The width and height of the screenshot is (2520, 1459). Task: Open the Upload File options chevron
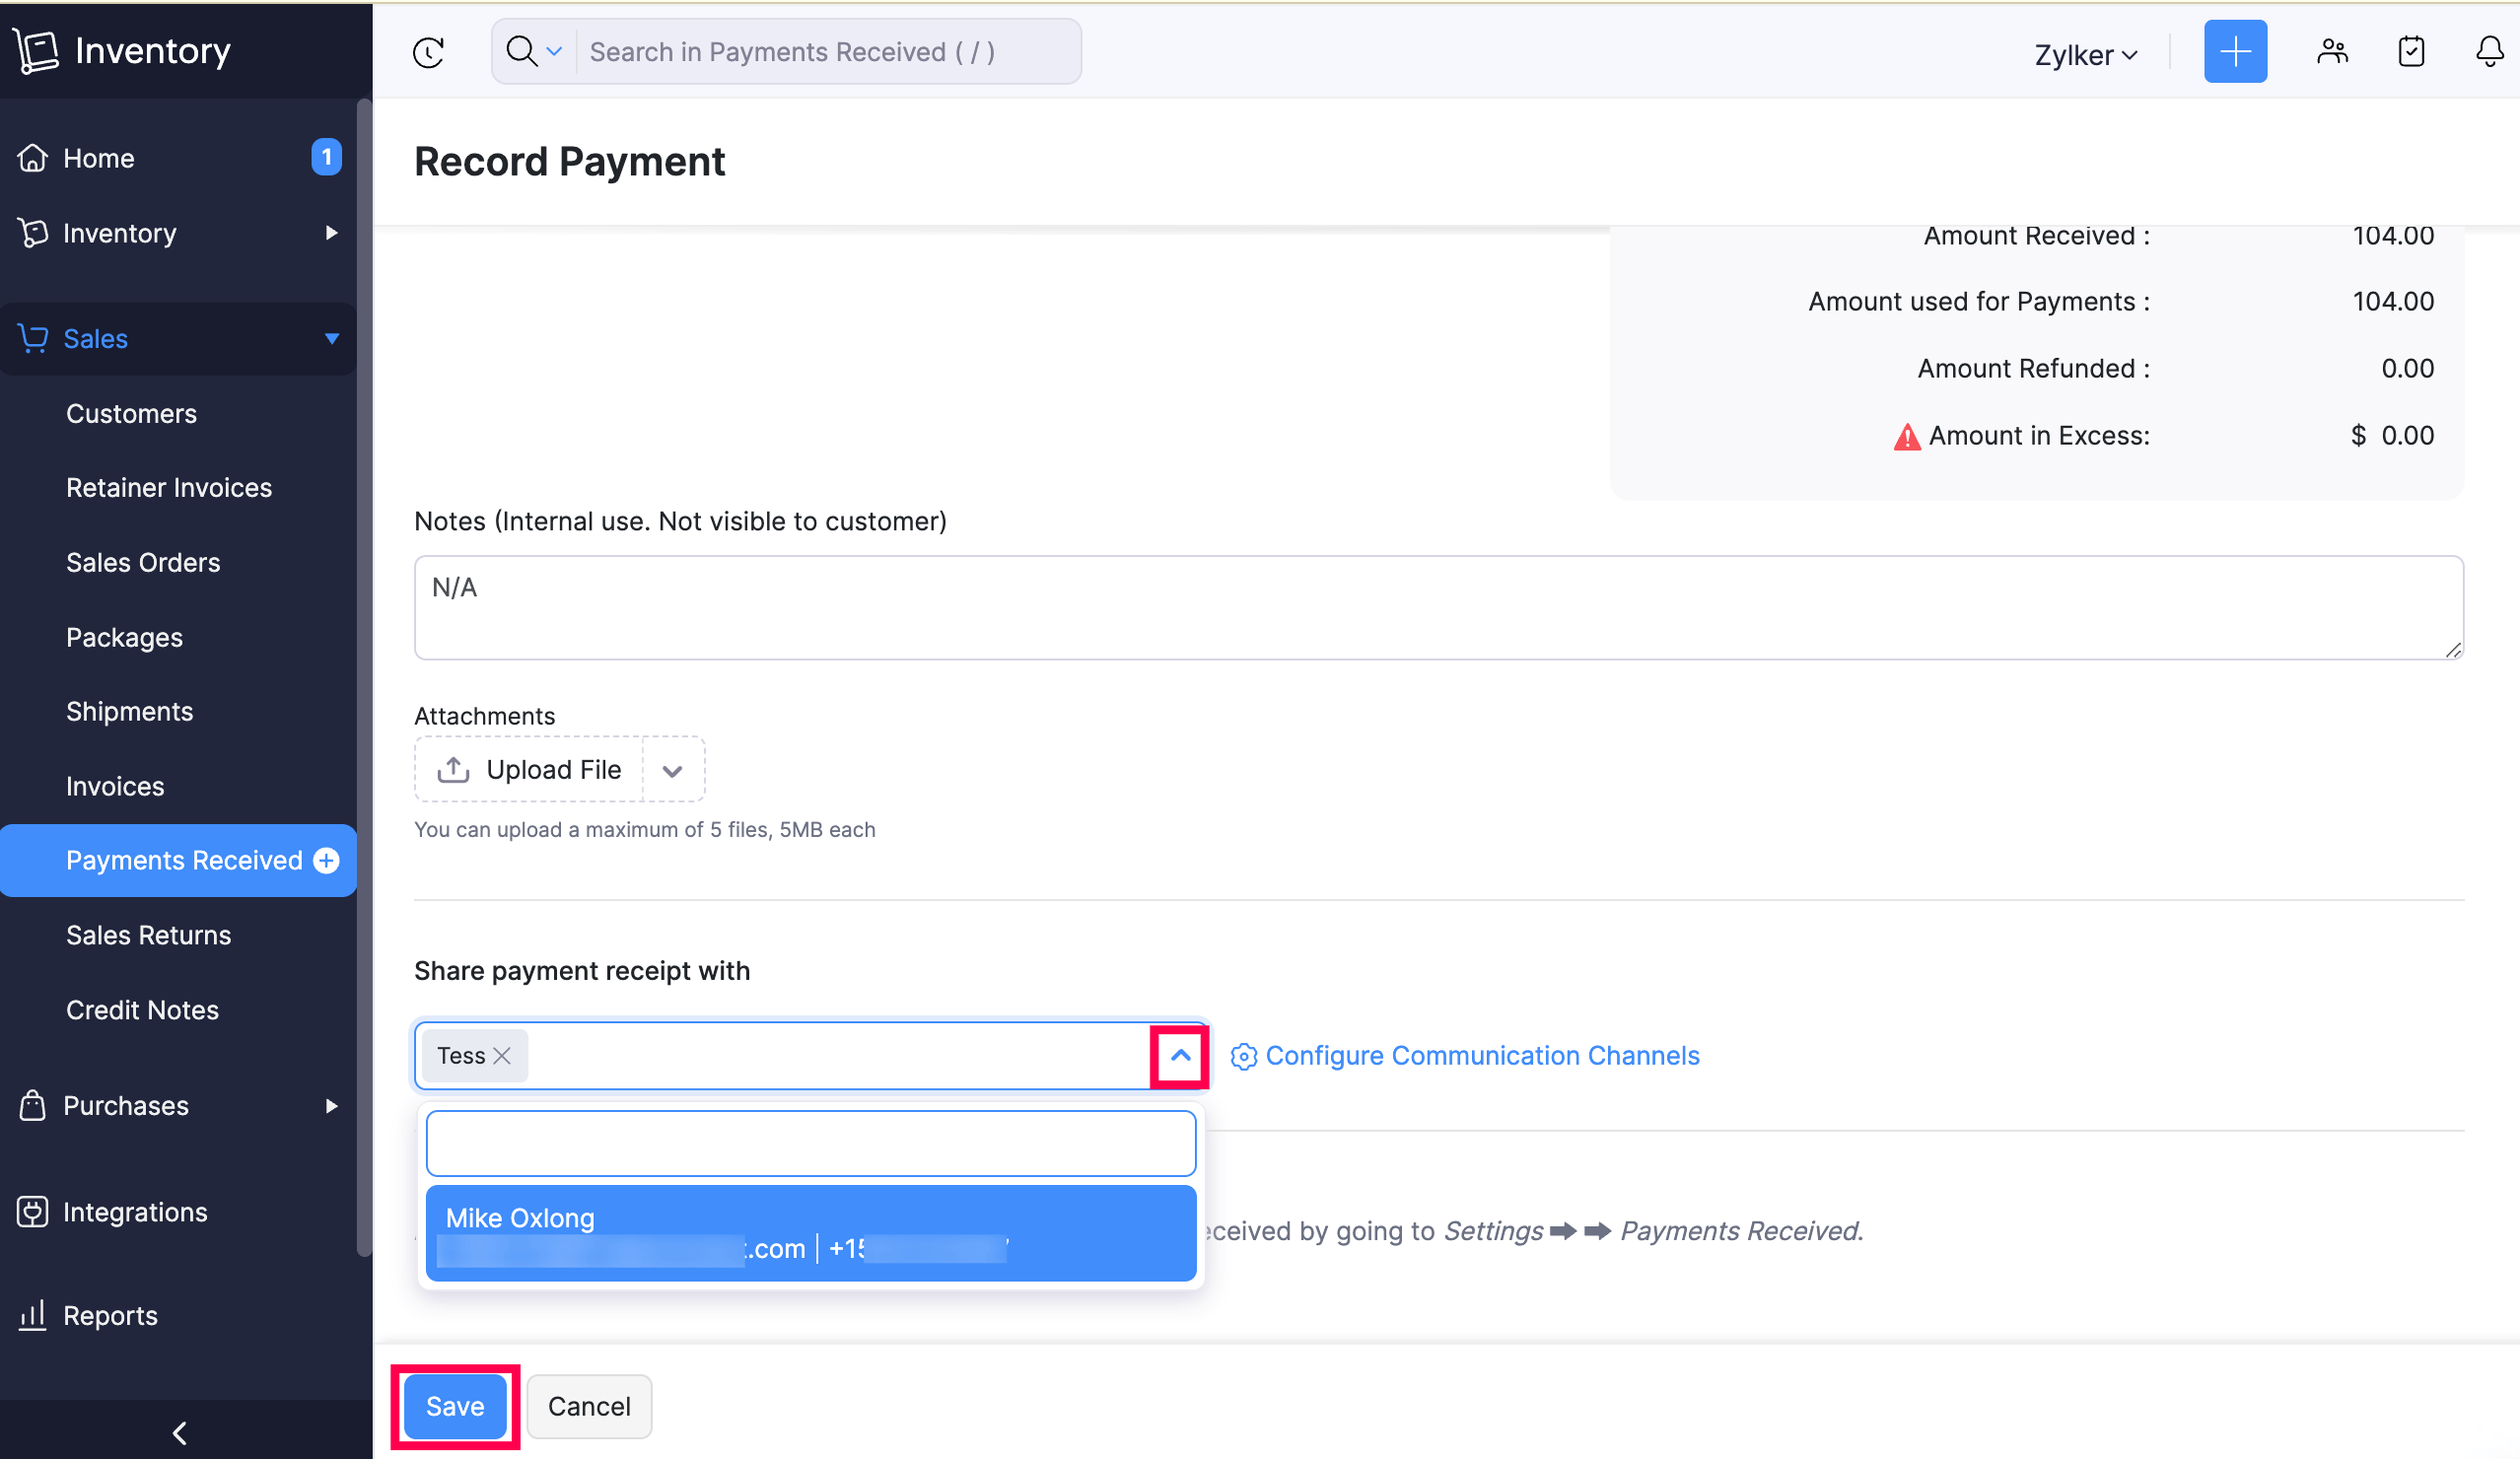(673, 769)
